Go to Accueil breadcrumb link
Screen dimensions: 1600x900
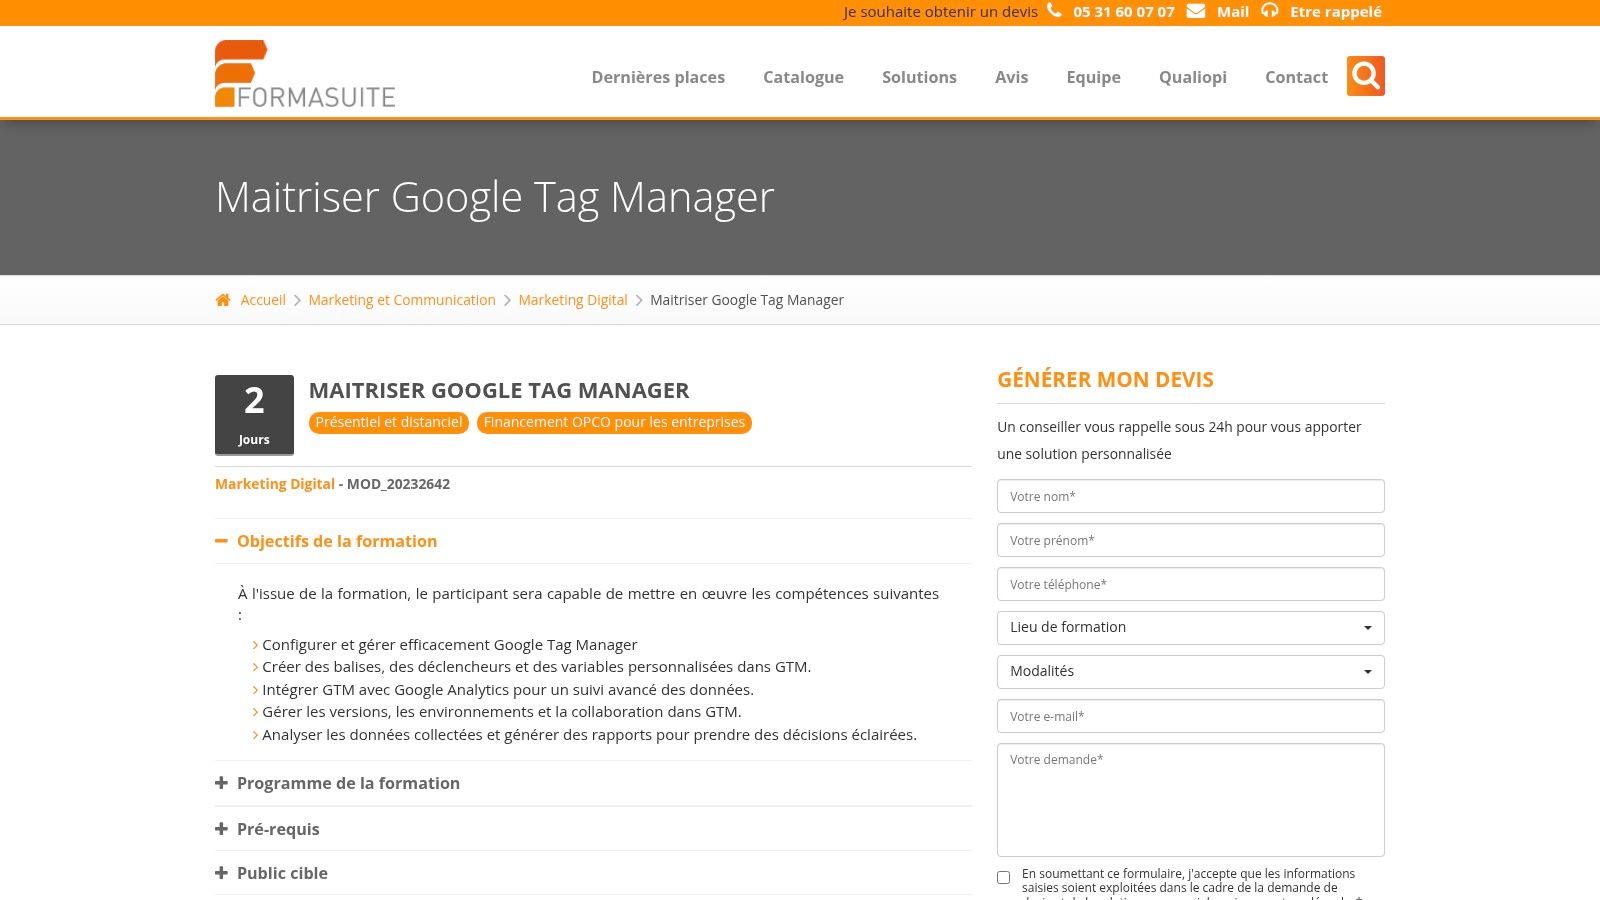click(263, 300)
